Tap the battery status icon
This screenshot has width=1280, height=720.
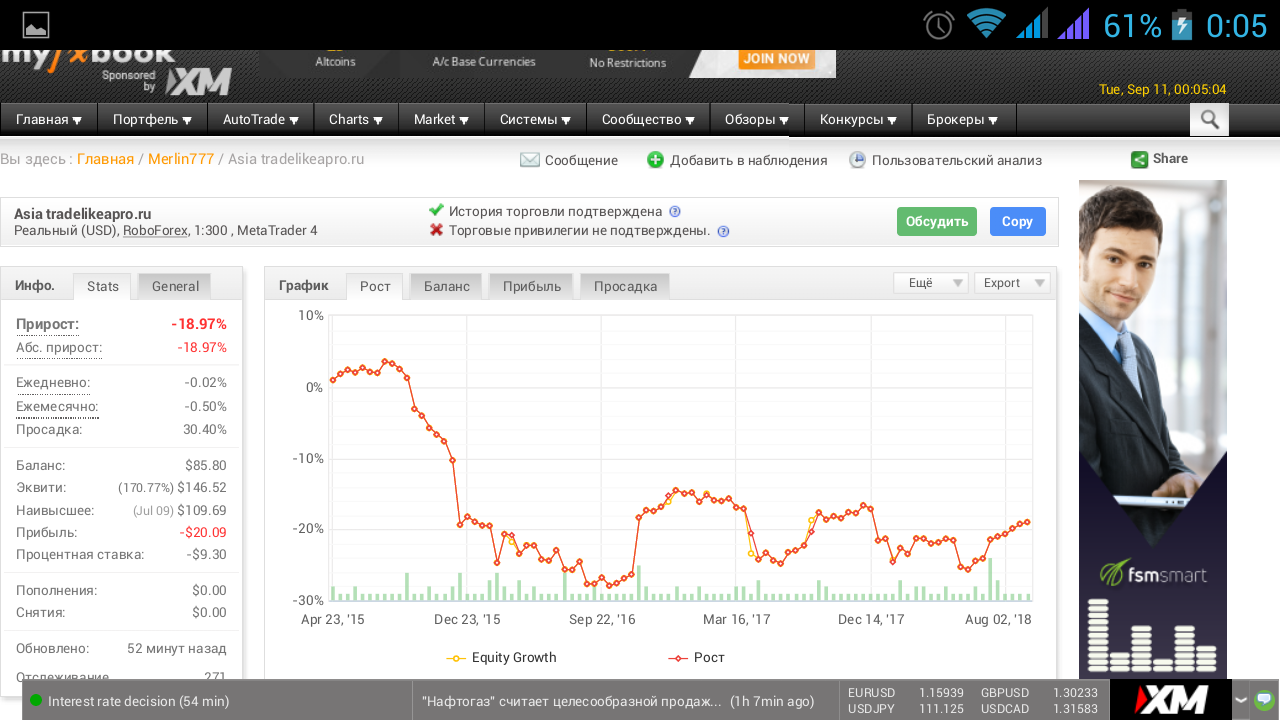point(1182,25)
